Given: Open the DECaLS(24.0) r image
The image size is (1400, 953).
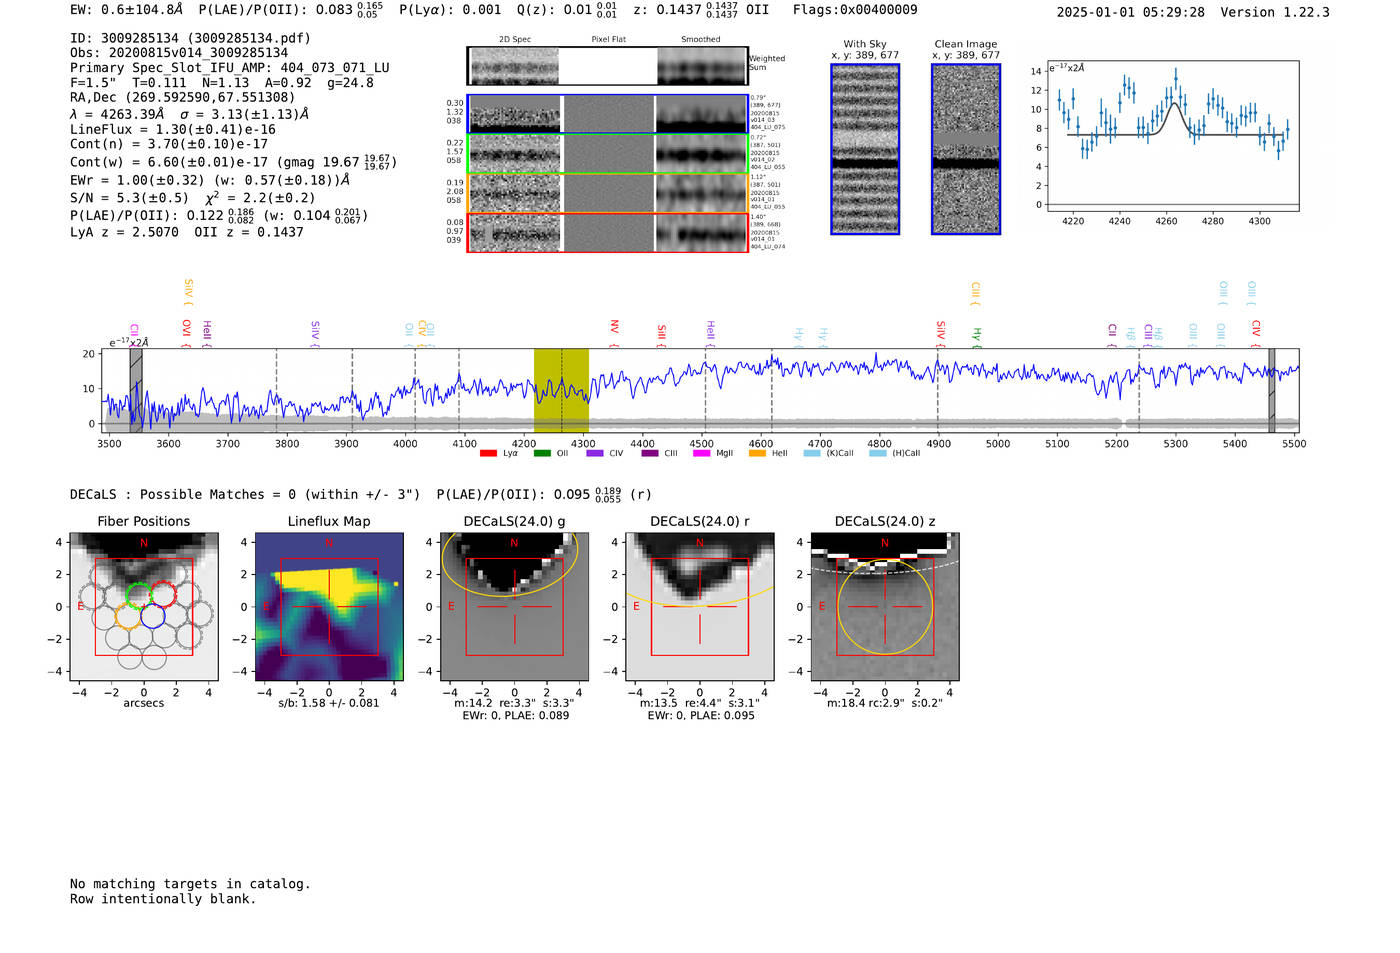Looking at the screenshot, I should tap(700, 606).
